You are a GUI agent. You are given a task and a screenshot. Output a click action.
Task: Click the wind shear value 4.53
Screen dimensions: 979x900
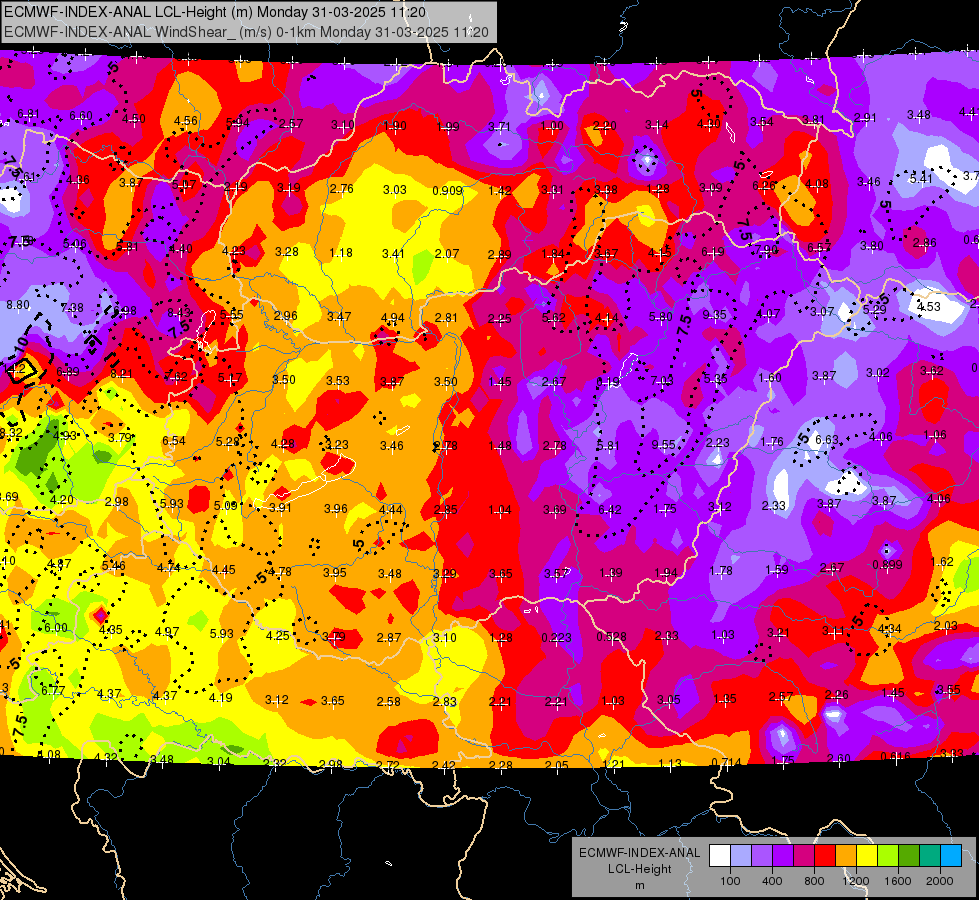929,306
